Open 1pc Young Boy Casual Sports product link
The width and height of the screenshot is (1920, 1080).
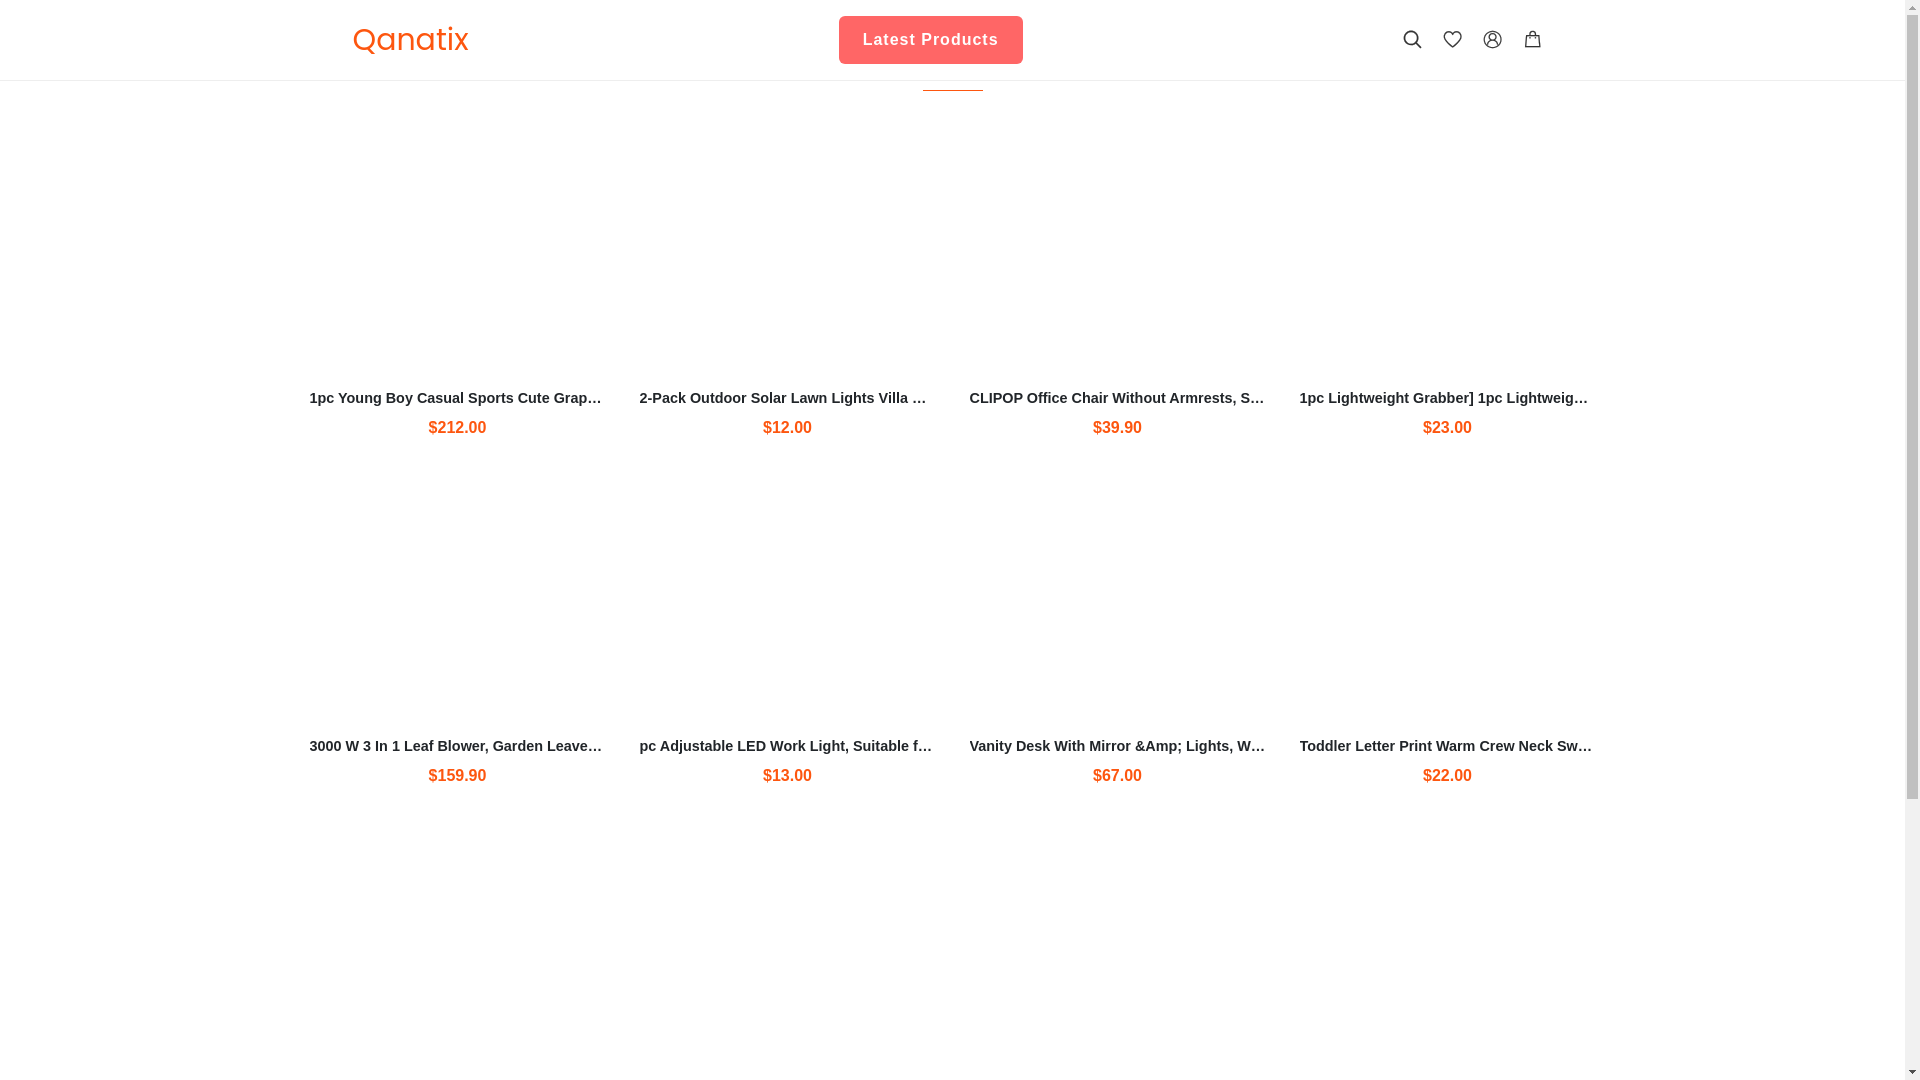pos(457,398)
